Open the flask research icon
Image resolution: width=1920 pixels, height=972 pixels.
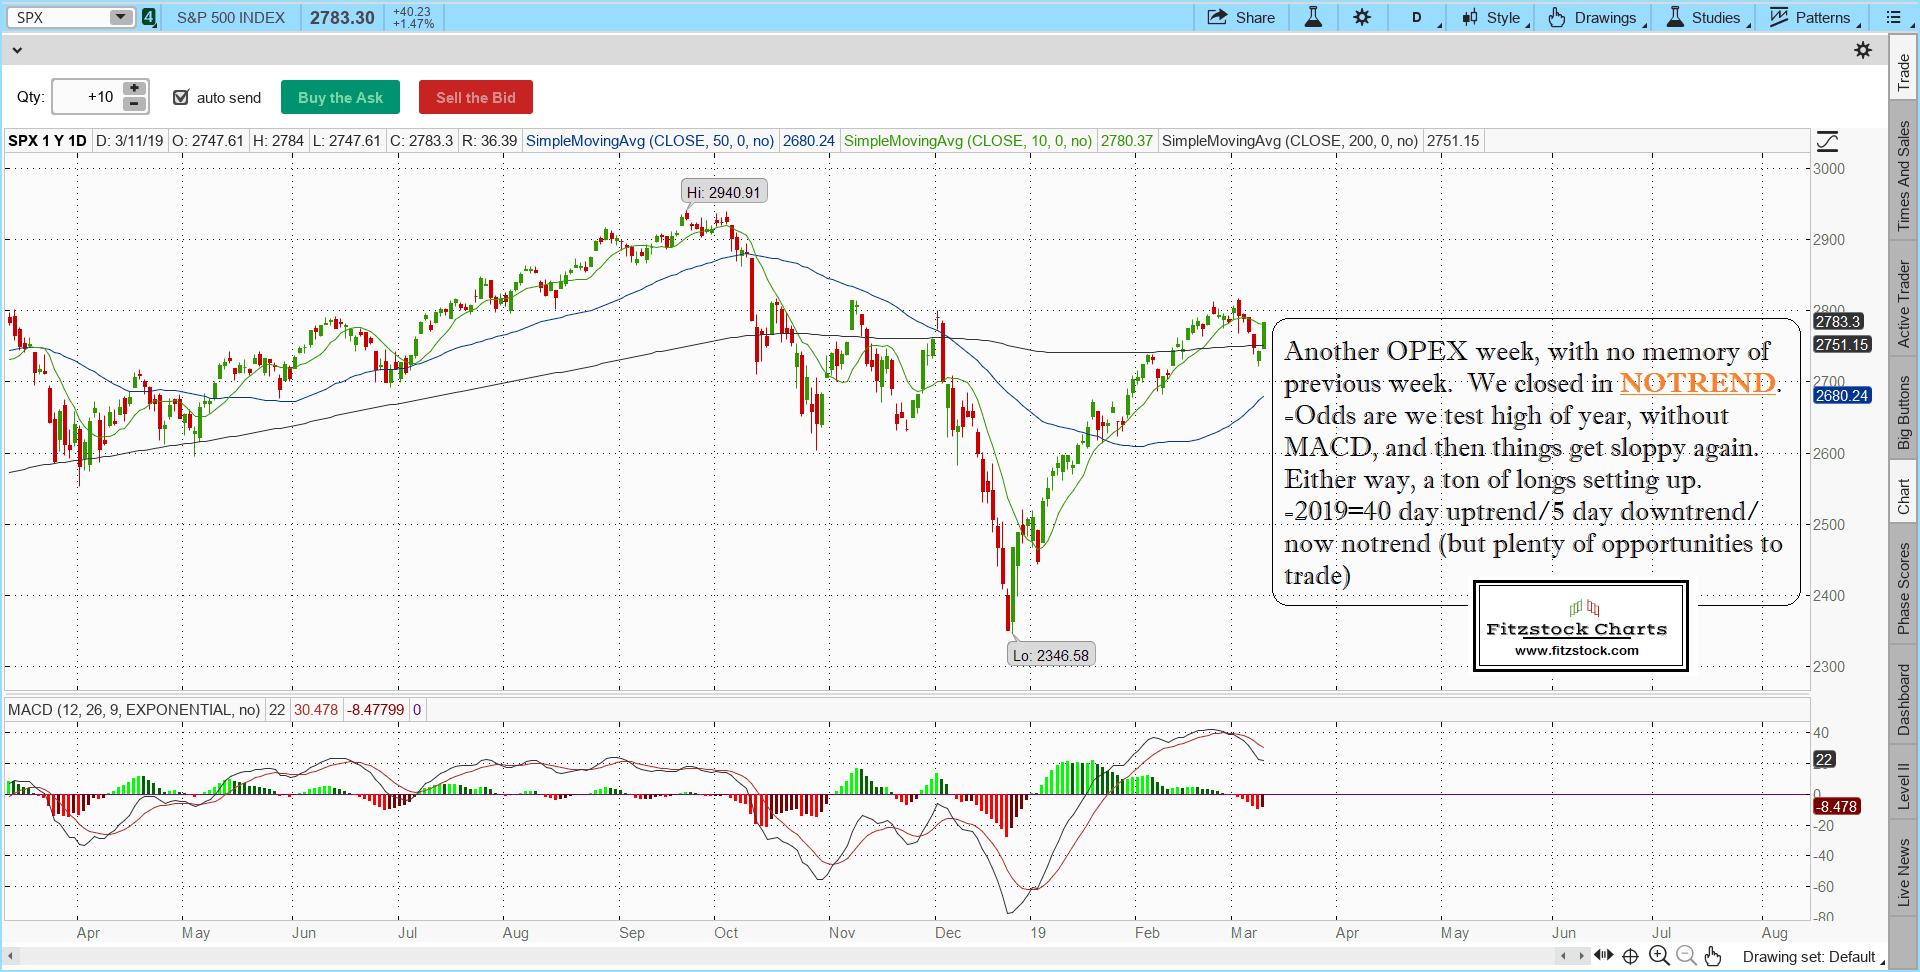tap(1313, 17)
